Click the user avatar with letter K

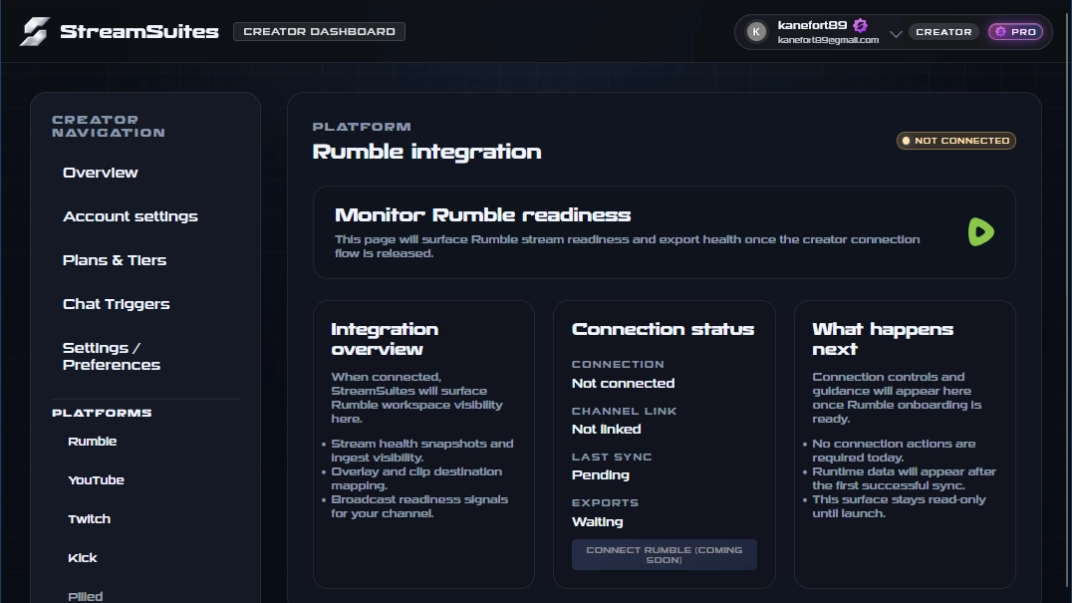point(757,32)
